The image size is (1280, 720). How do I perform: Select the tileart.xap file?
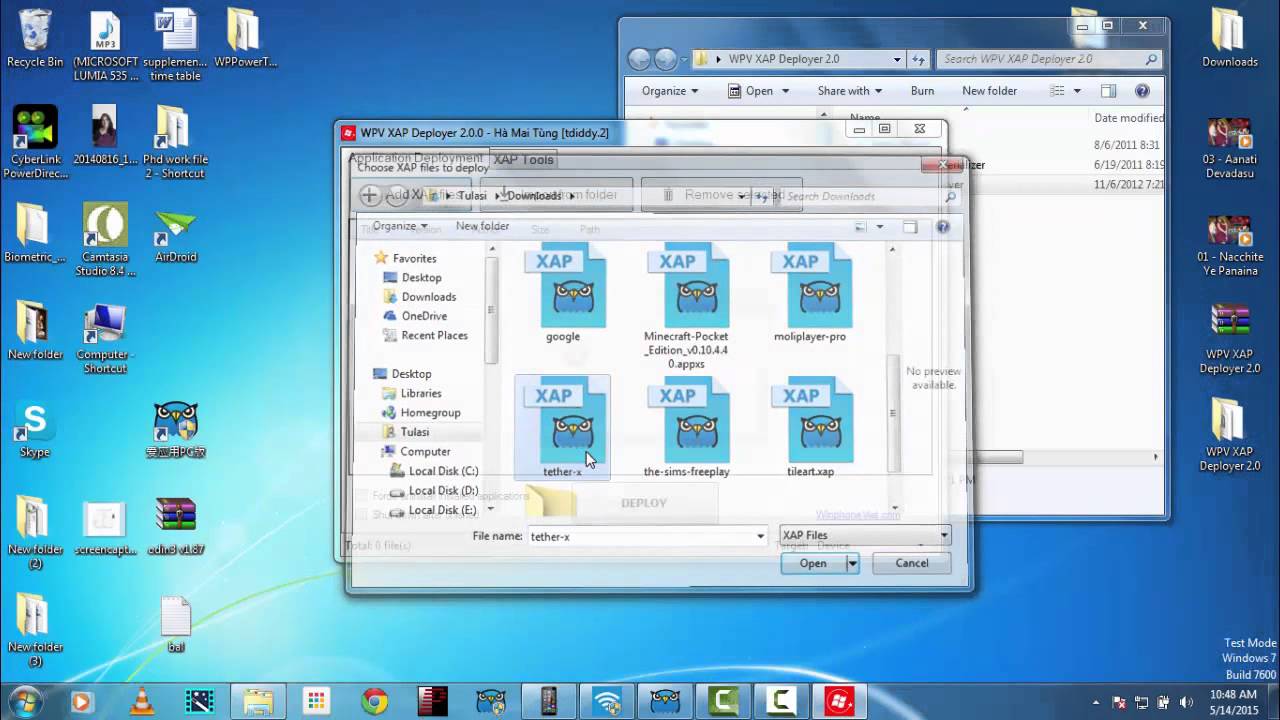pos(810,427)
